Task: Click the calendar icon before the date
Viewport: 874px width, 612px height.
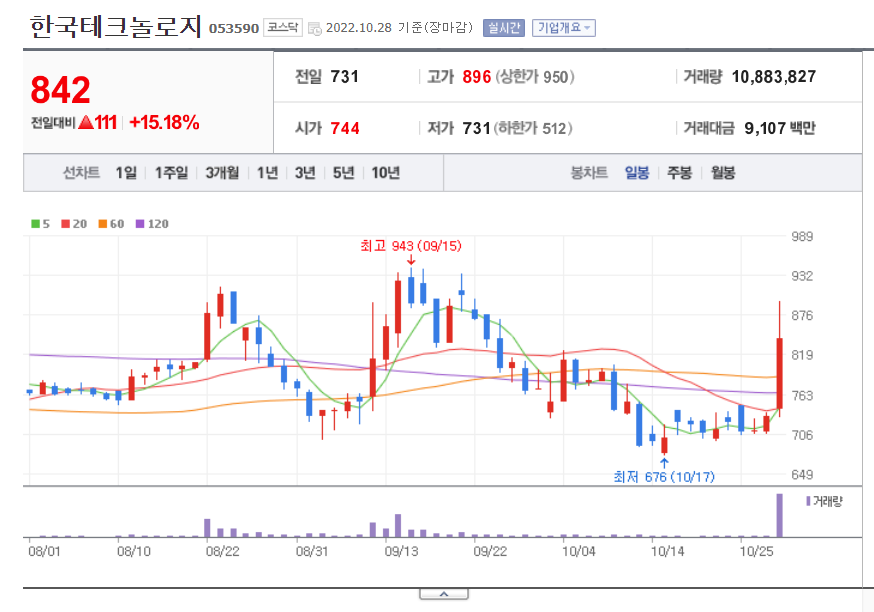Action: pyautogui.click(x=314, y=28)
